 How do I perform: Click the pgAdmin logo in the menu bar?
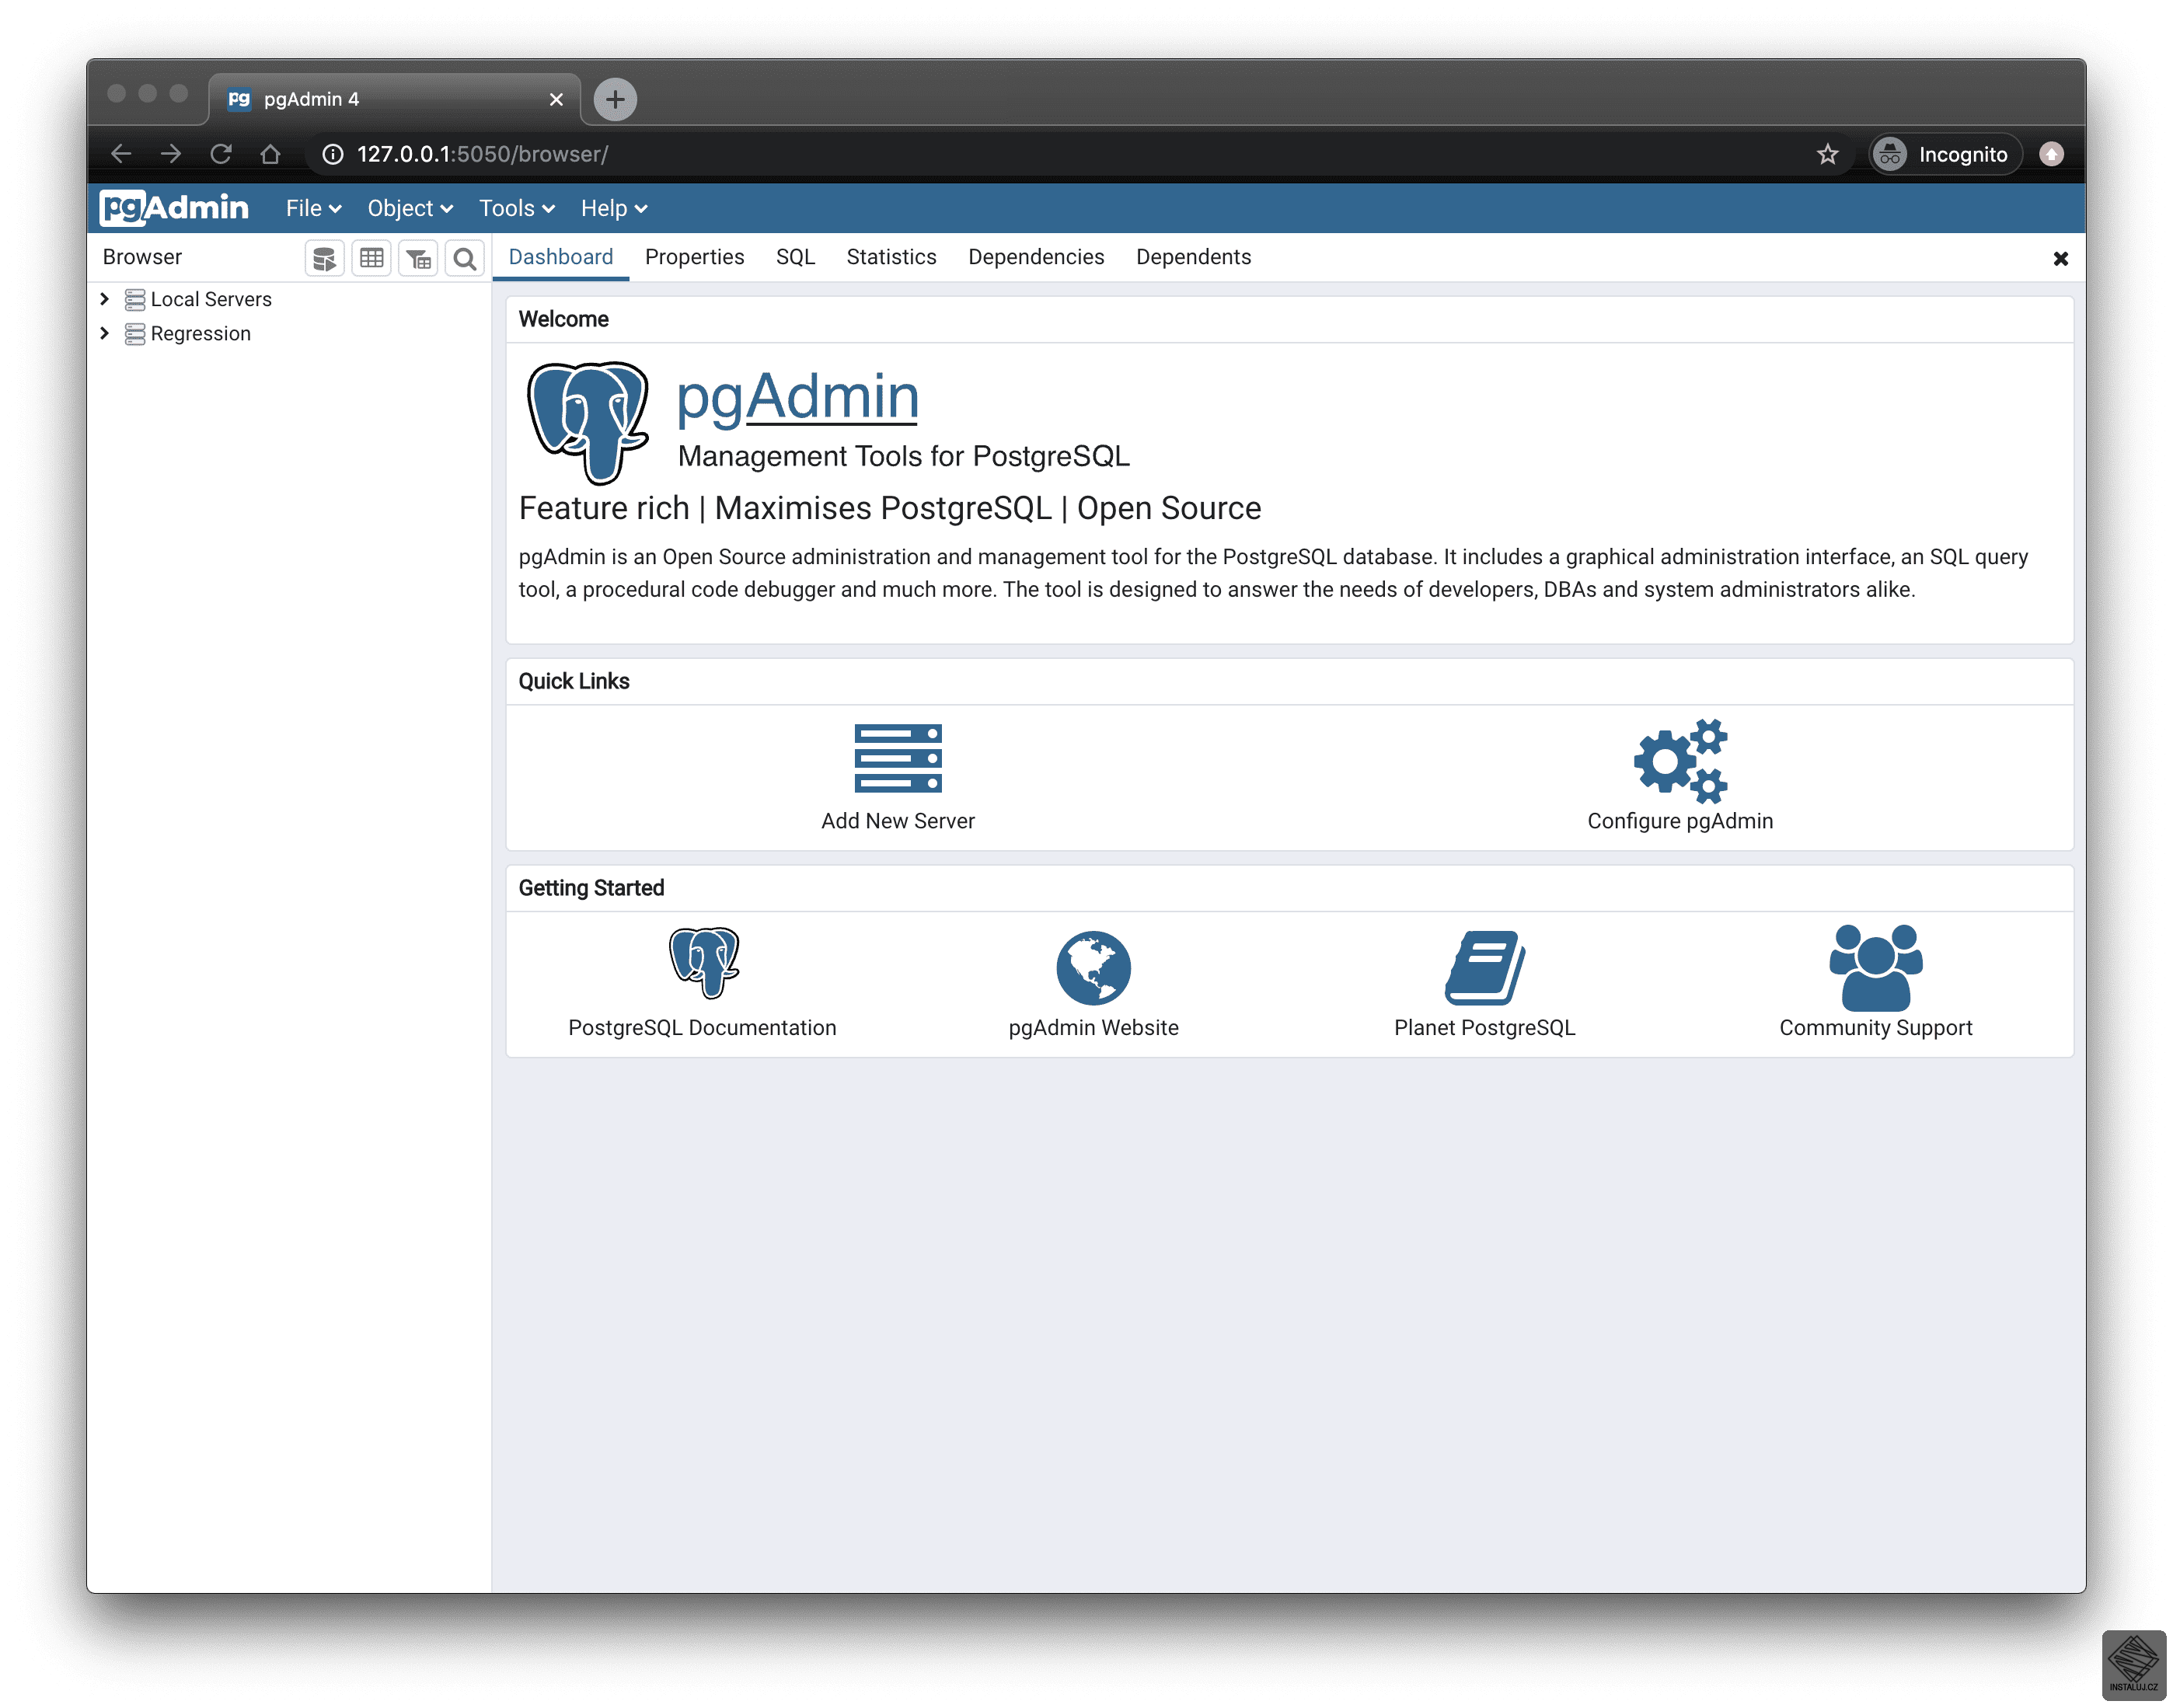[x=174, y=208]
